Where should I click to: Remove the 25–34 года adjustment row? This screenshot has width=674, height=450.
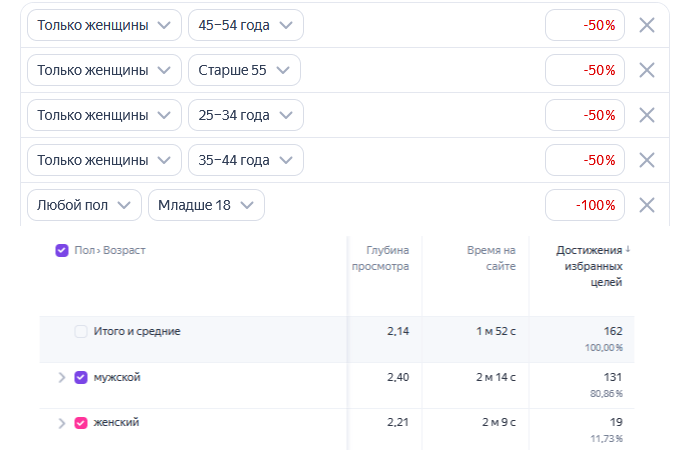point(647,115)
